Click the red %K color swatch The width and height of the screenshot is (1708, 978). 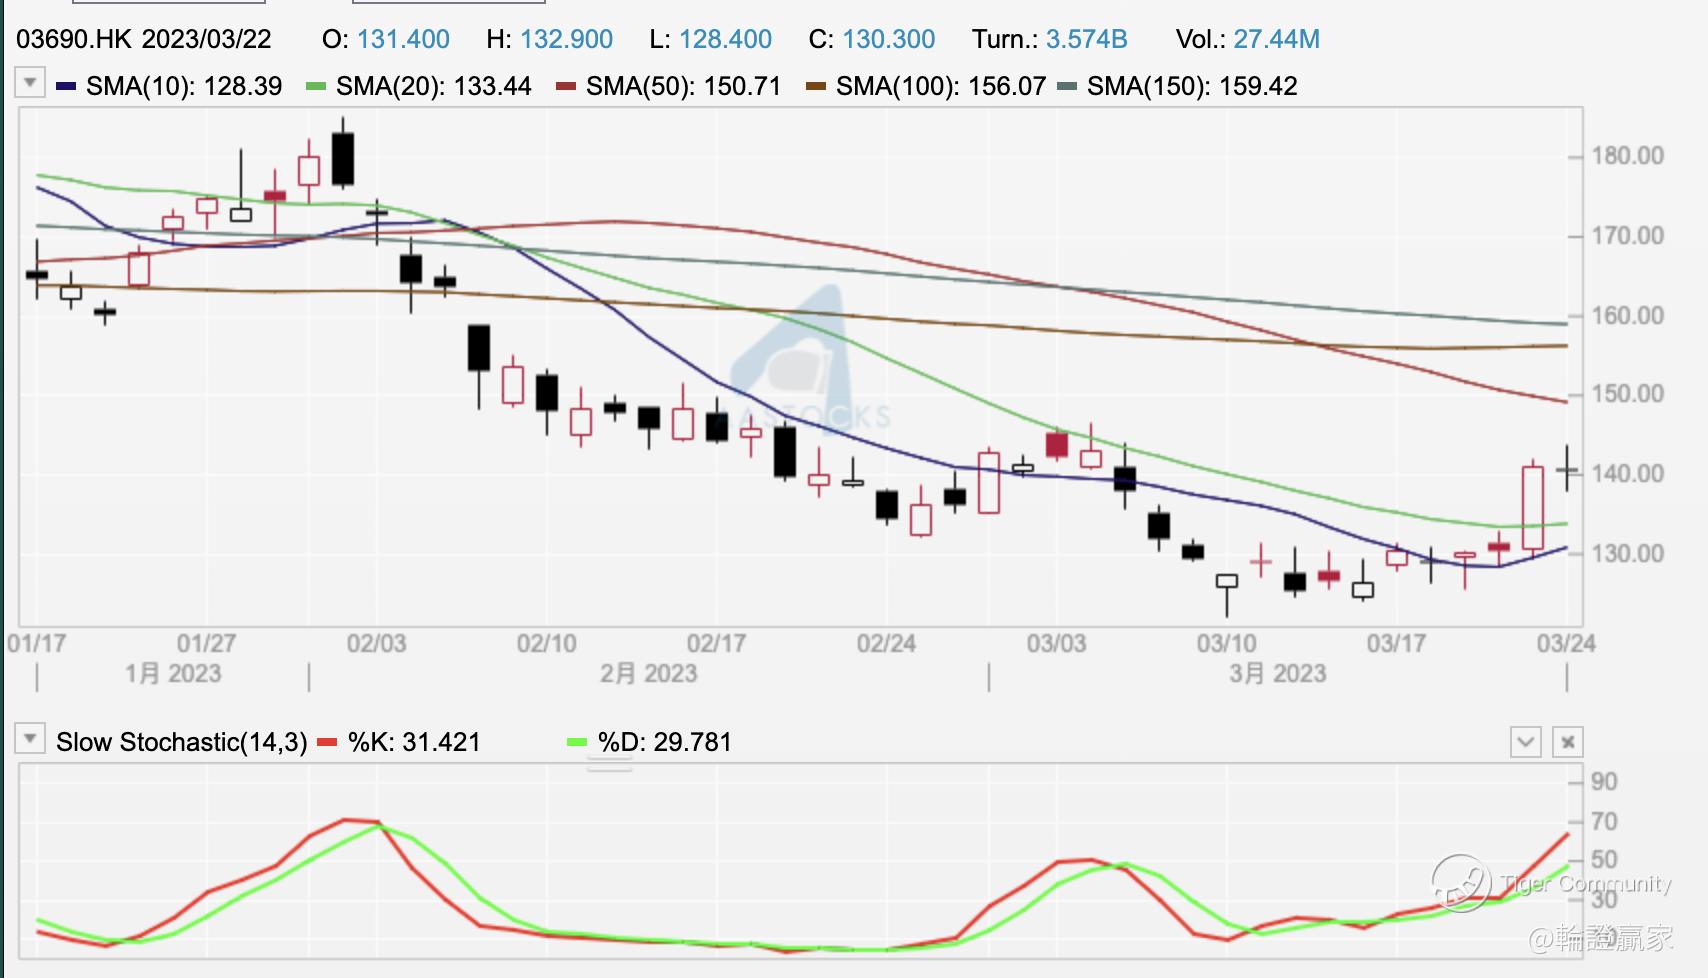click(327, 742)
